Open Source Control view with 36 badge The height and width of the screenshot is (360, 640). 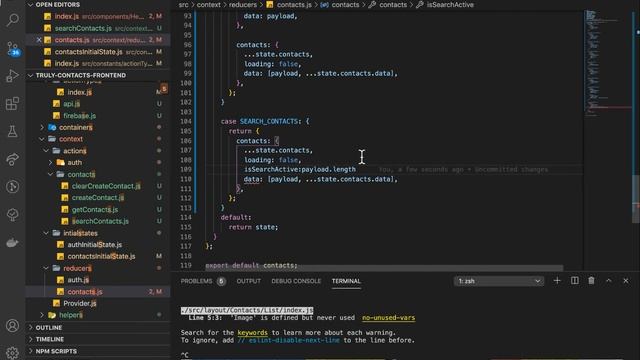pos(13,49)
